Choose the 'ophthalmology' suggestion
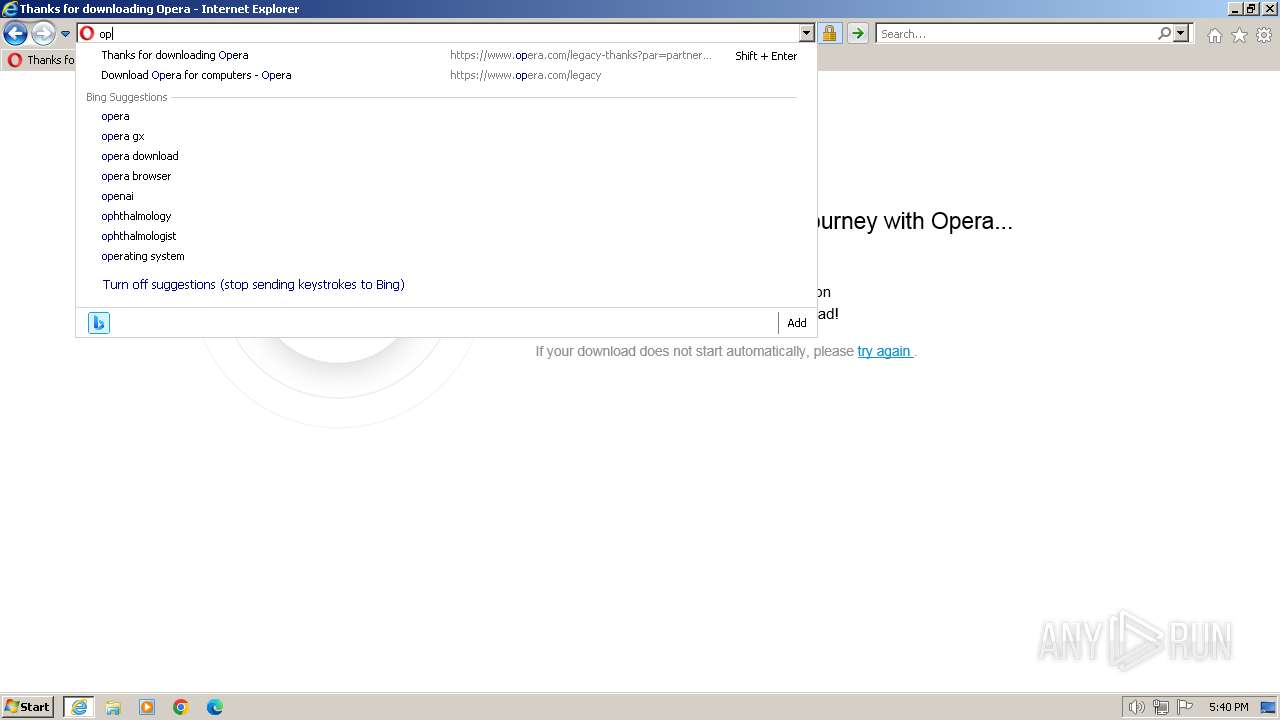The height and width of the screenshot is (720, 1280). pos(446,216)
